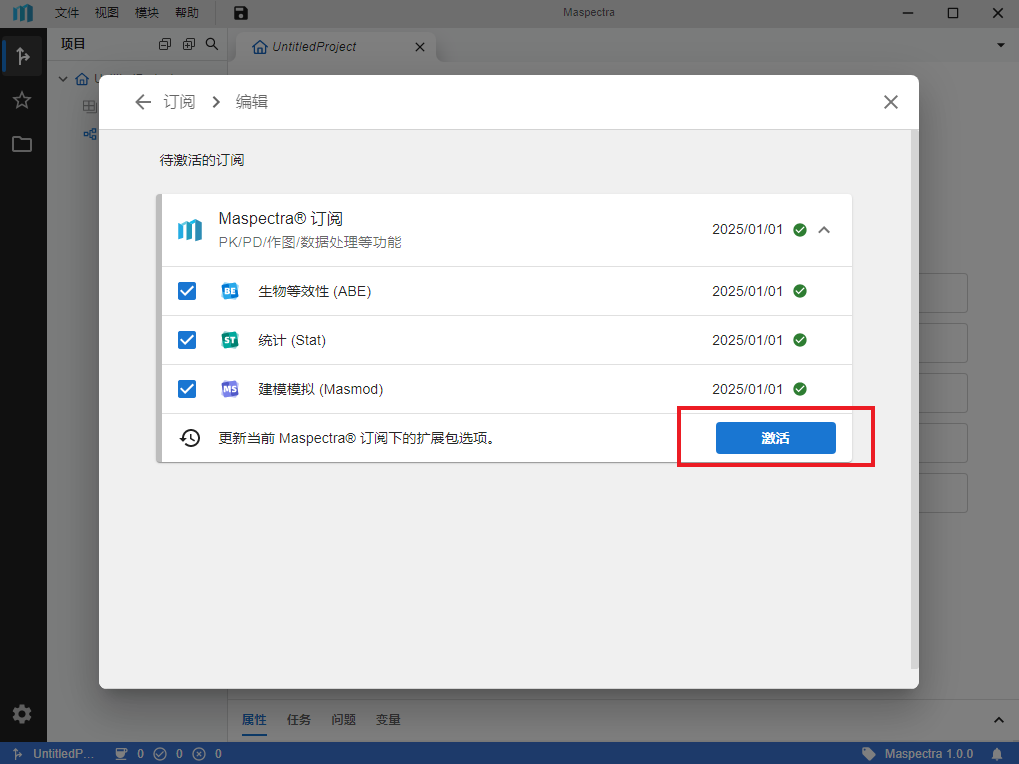The image size is (1019, 764).
Task: Click search icon in project panel
Action: click(x=212, y=44)
